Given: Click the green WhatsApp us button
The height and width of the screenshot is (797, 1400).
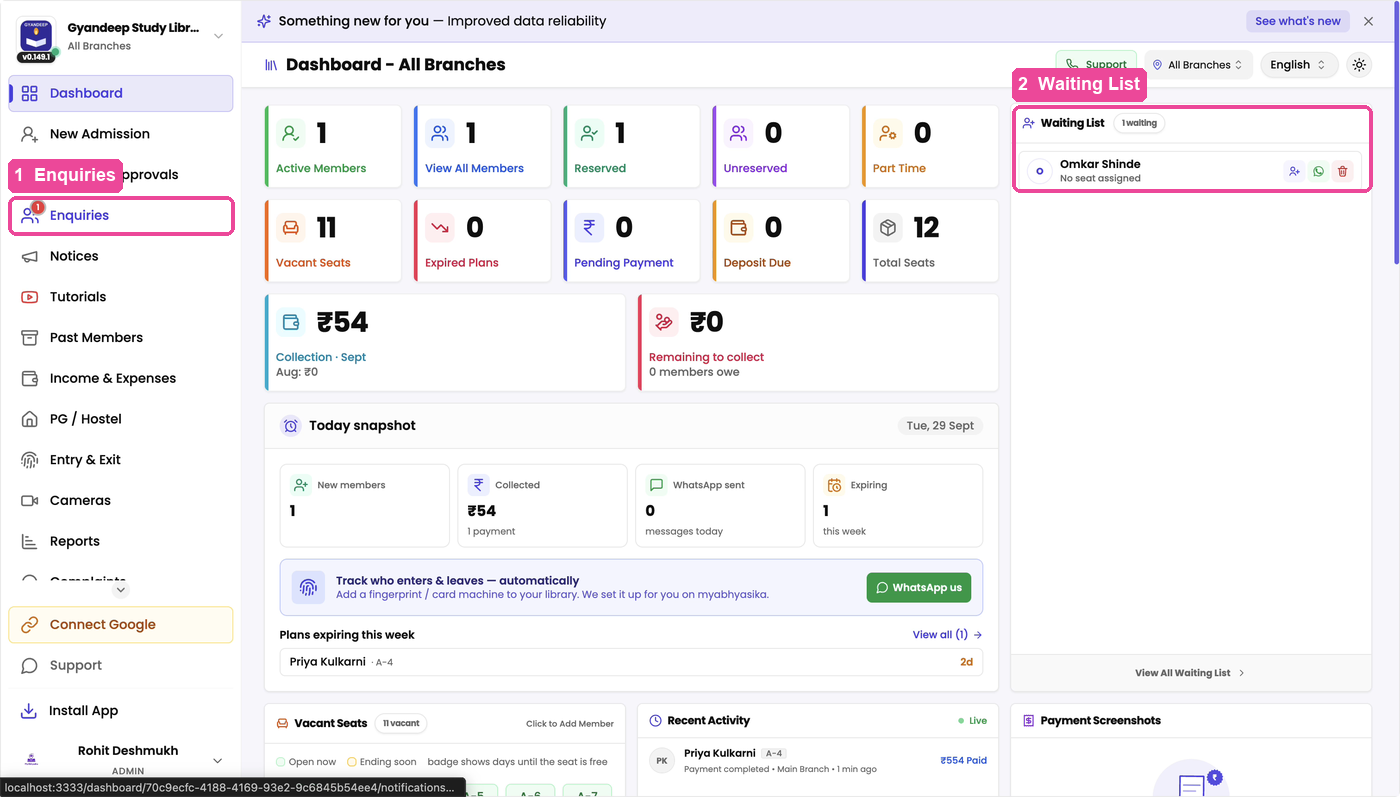Looking at the screenshot, I should click(919, 588).
